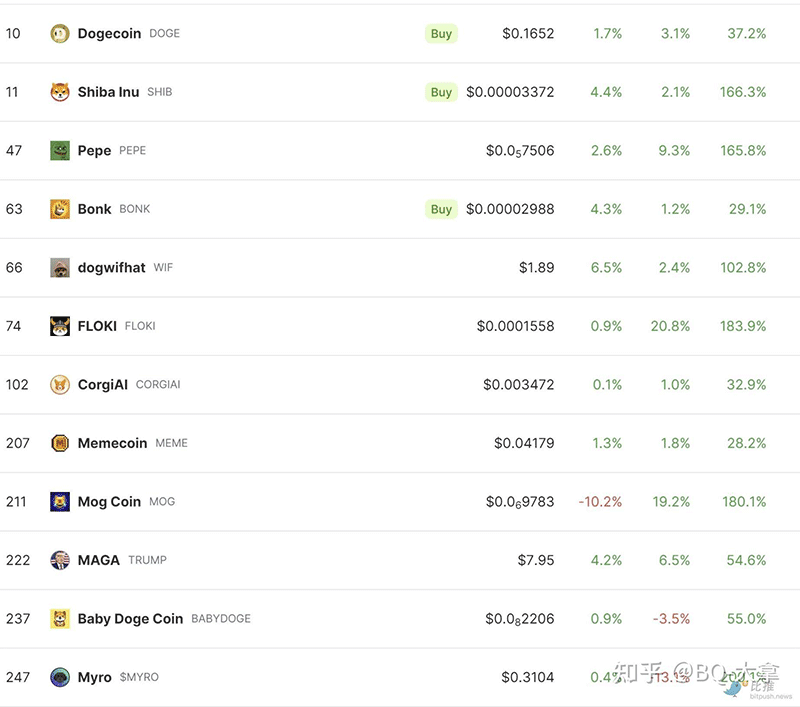Screen dimensions: 800x707
Task: Open the Dogecoin name link
Action: (110, 34)
